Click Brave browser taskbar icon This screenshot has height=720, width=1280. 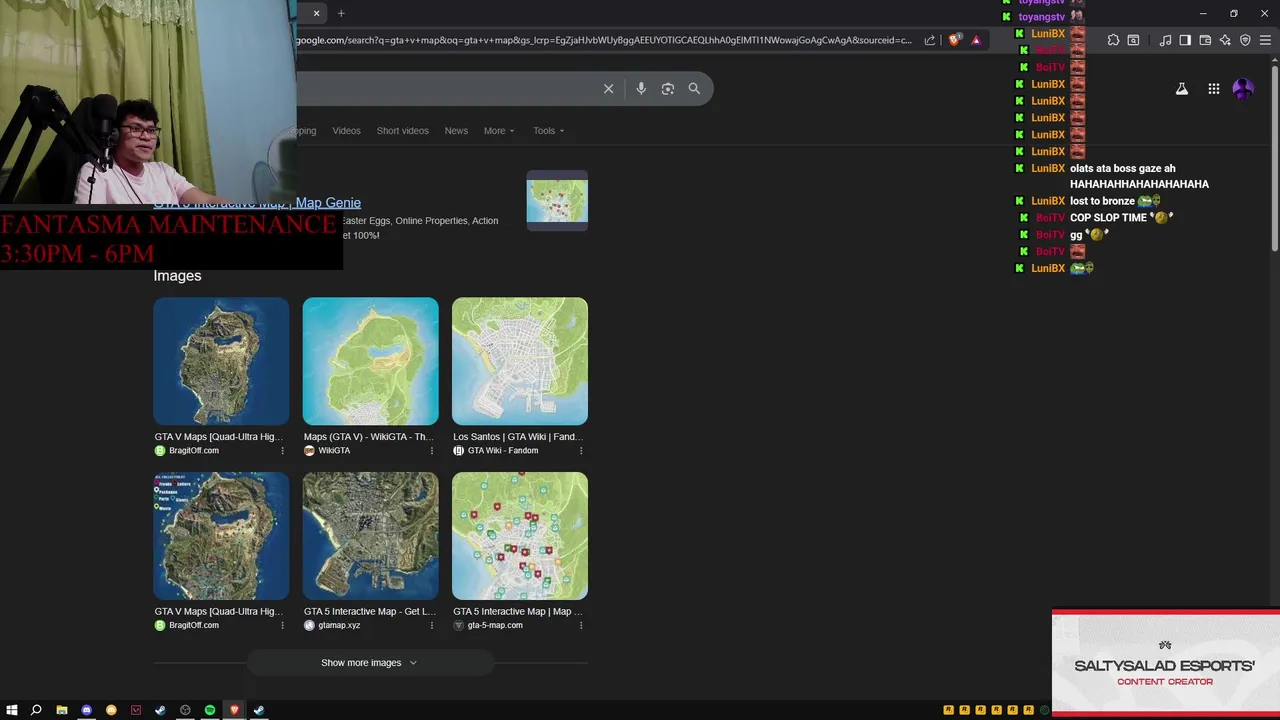click(x=235, y=710)
